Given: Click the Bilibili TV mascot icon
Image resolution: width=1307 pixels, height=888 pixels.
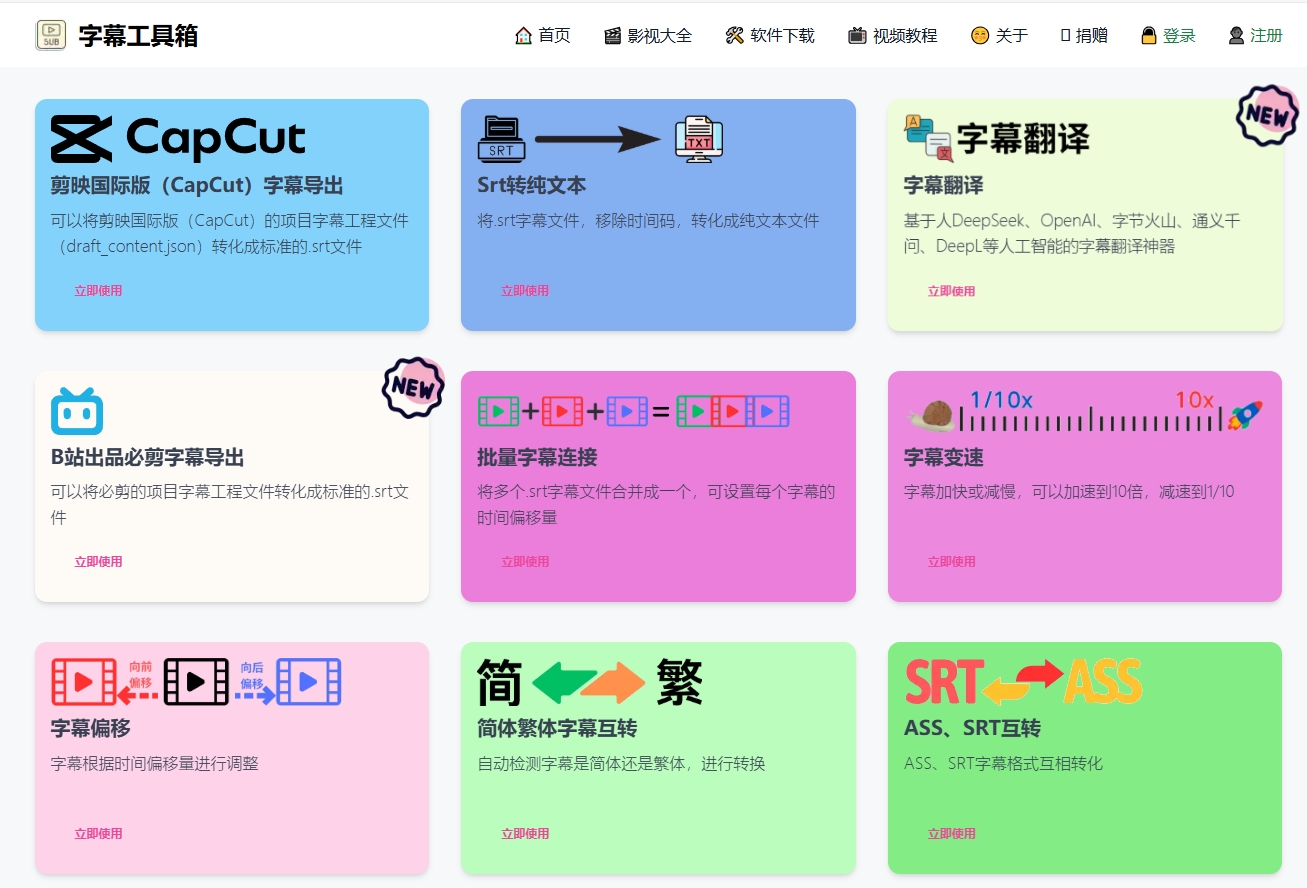Looking at the screenshot, I should click(x=77, y=411).
